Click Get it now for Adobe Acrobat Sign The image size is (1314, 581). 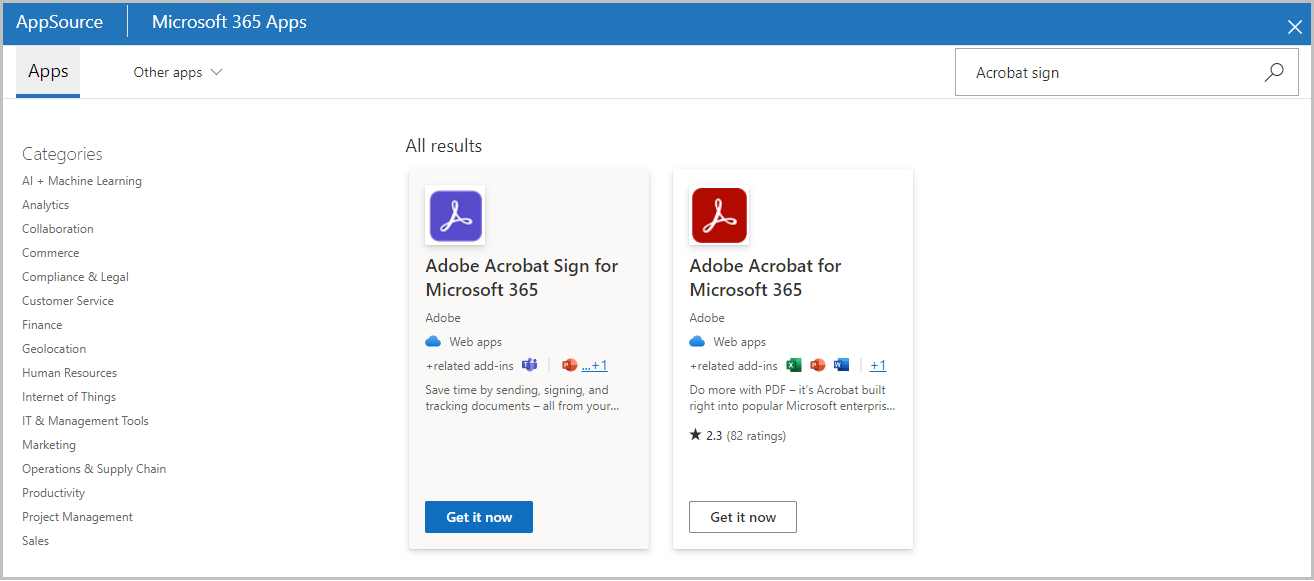coord(478,517)
